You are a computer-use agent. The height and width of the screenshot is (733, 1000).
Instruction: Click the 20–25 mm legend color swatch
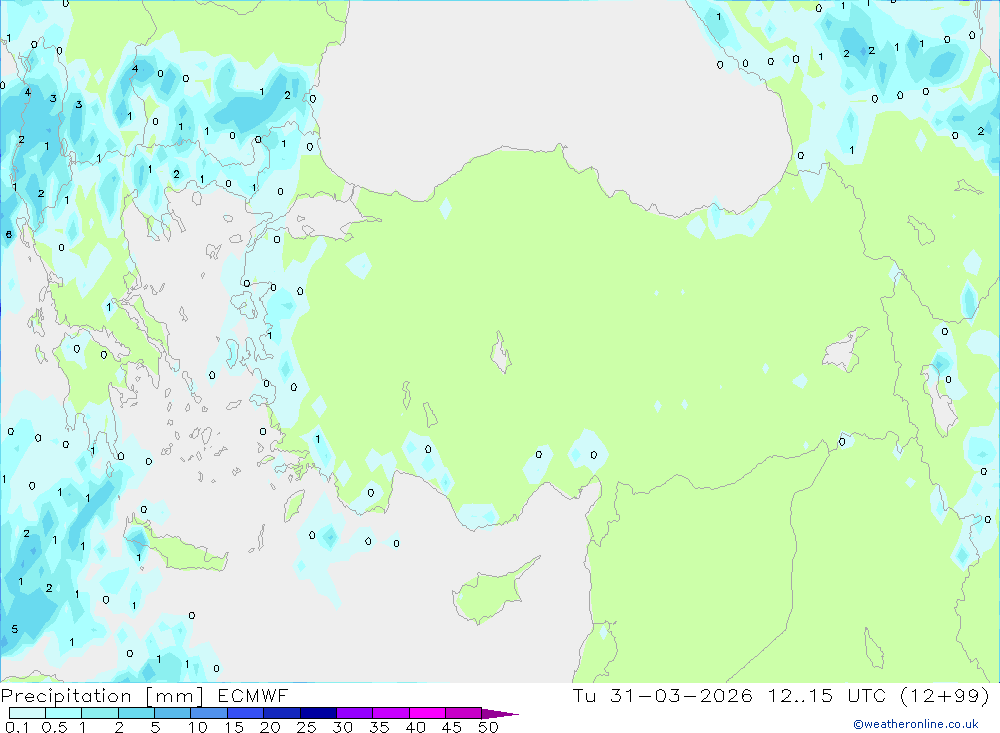pos(282,713)
